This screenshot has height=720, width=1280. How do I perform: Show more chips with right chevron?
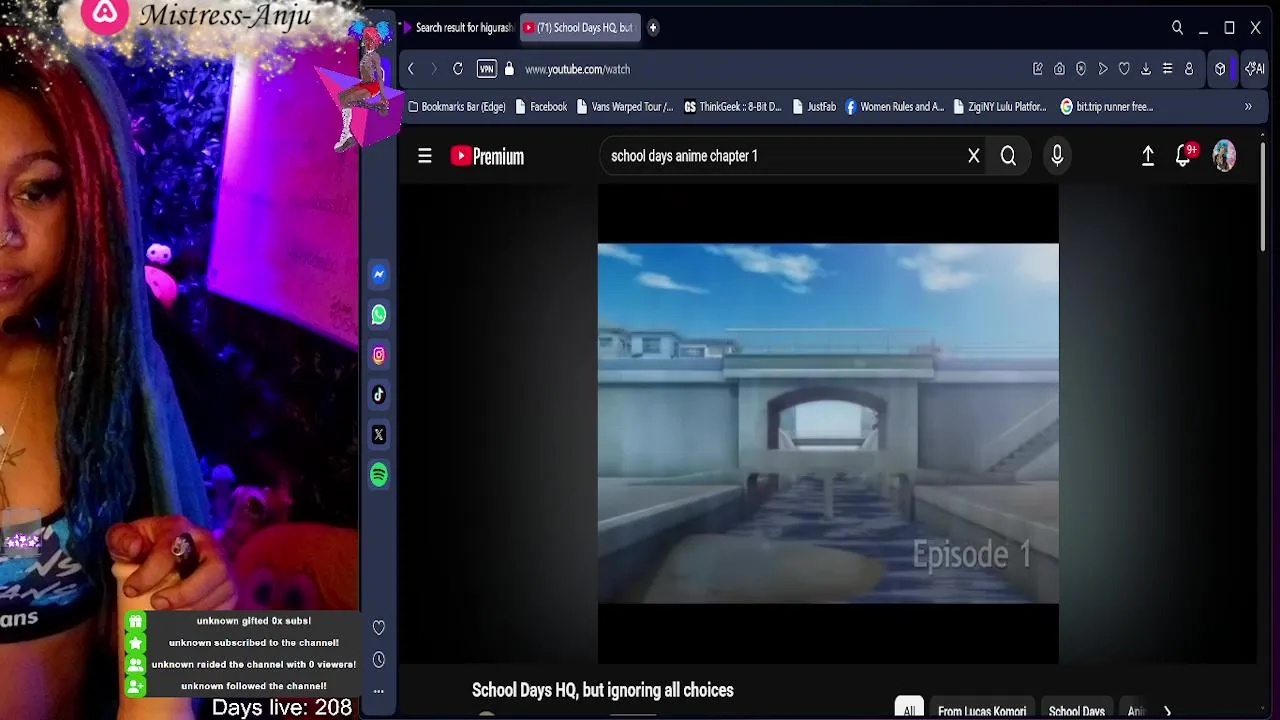(1167, 711)
